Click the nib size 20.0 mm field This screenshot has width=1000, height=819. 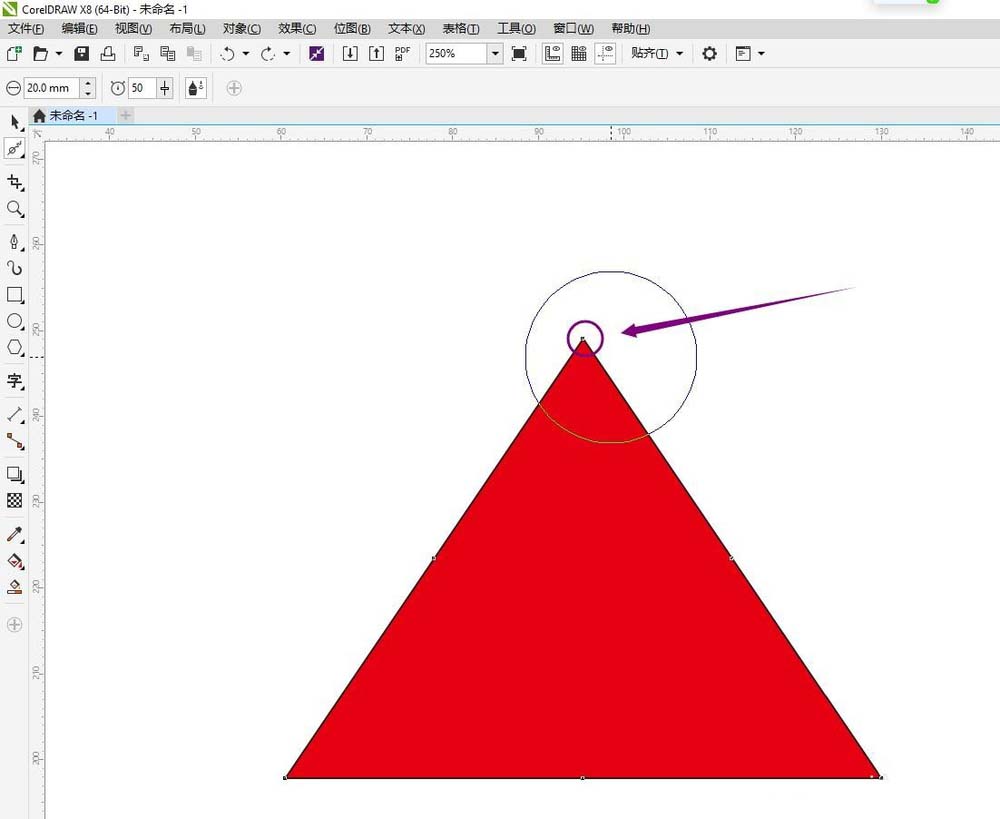[x=51, y=88]
